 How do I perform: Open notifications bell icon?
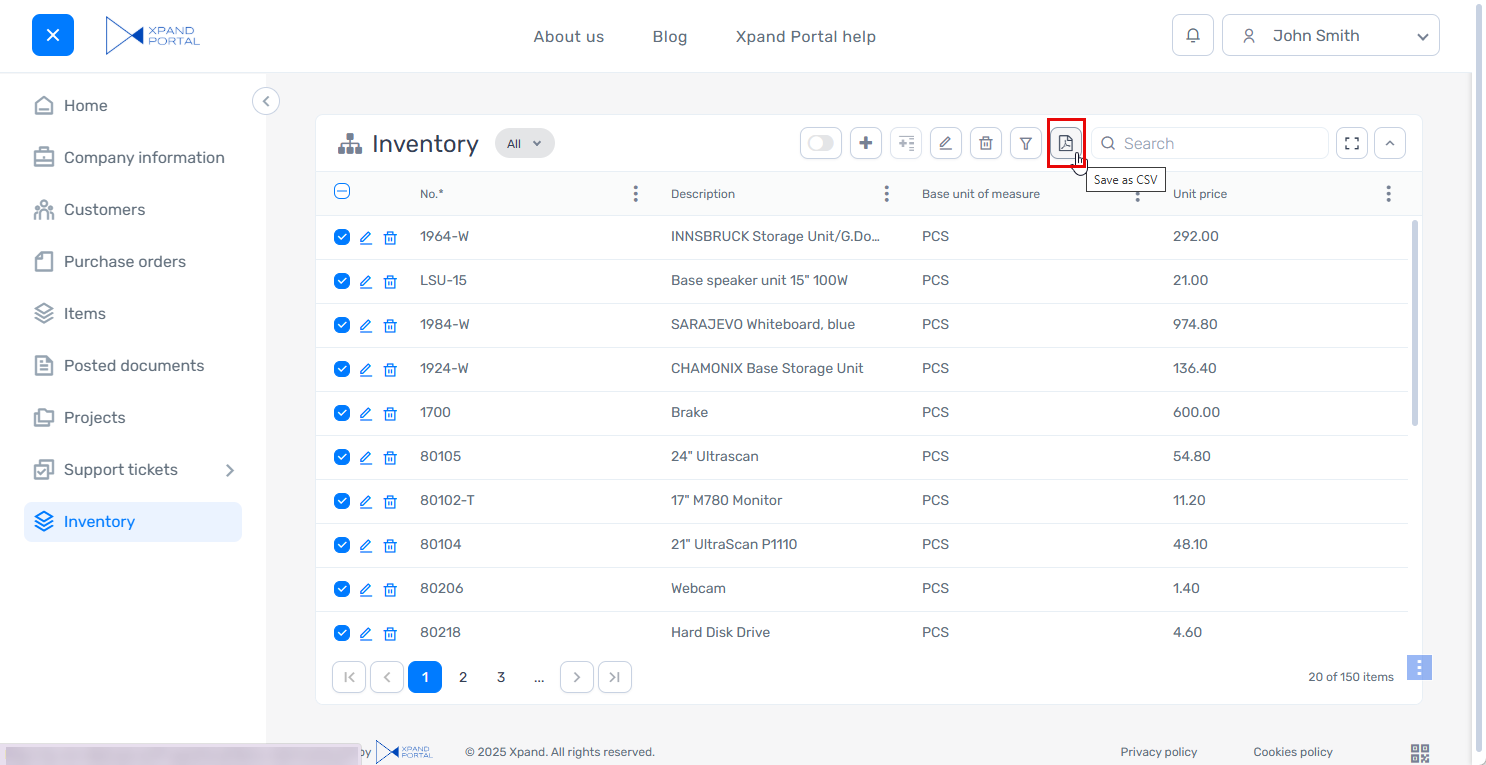(x=1193, y=35)
